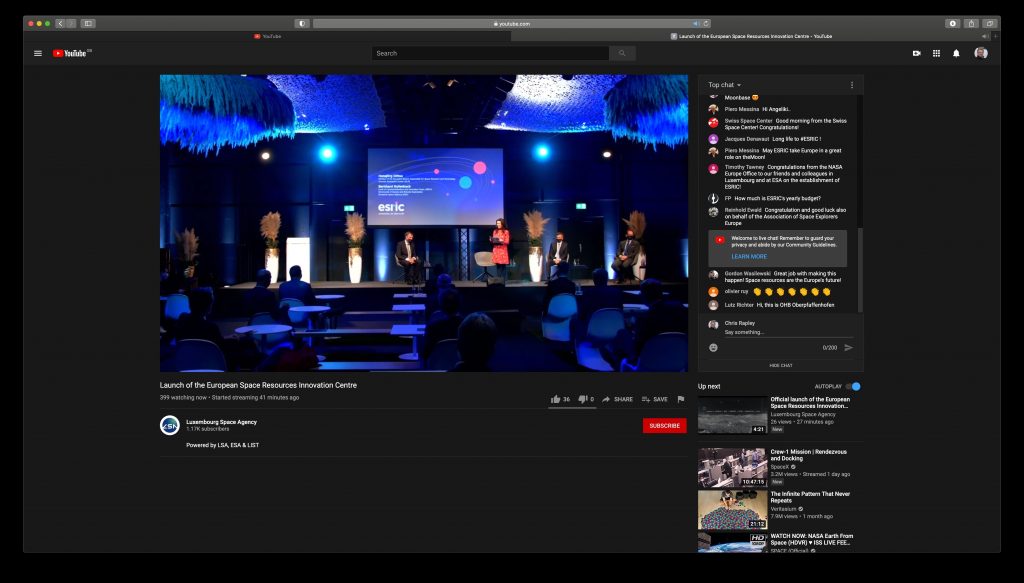This screenshot has height=583, width=1024.
Task: Open the Create video camera icon
Action: click(x=916, y=54)
